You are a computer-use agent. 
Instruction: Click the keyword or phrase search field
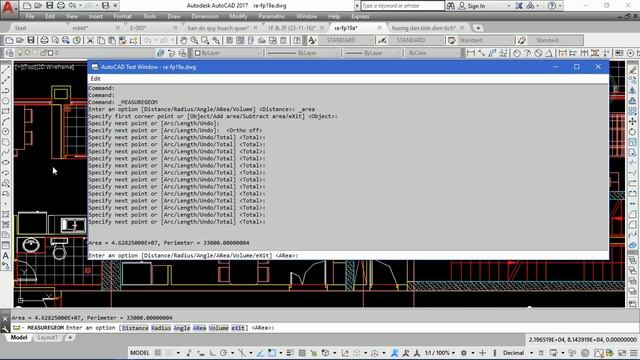coord(402,6)
